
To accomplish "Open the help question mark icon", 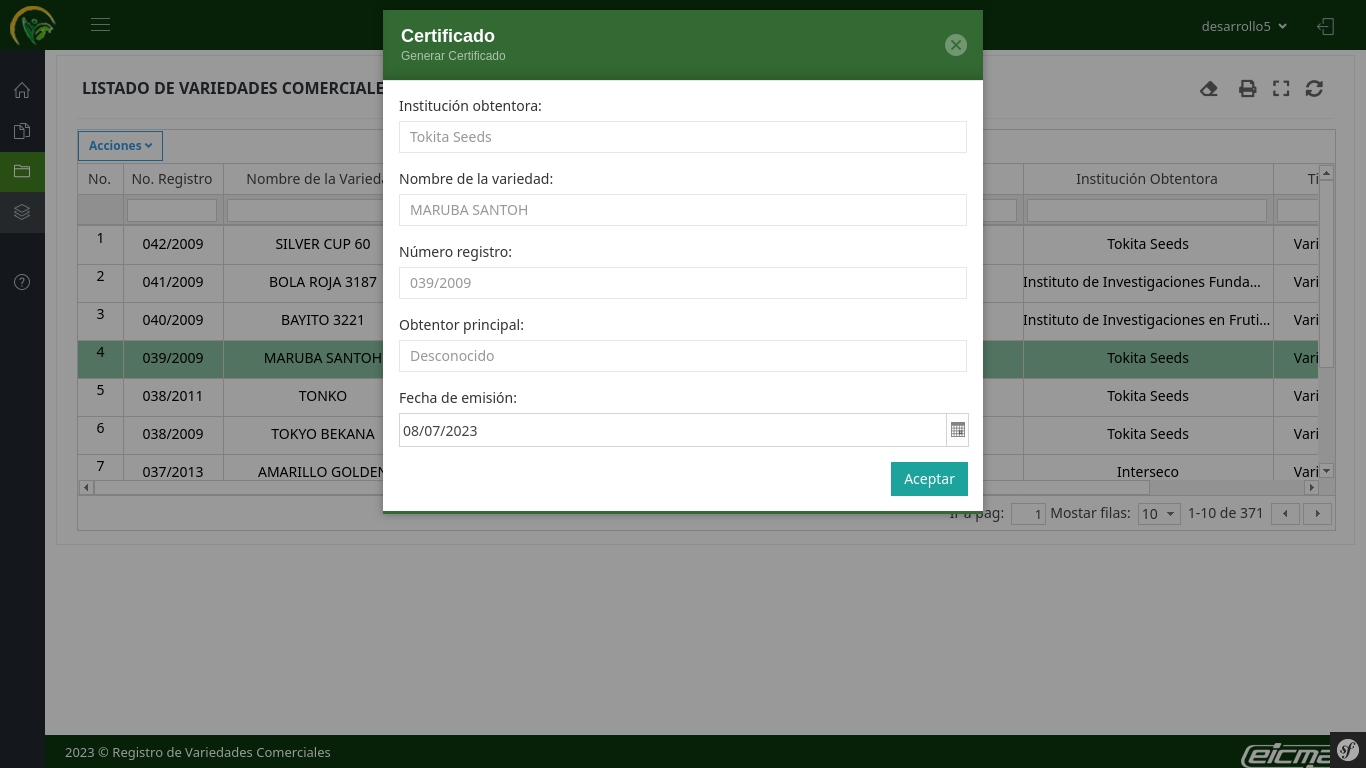I will 22,282.
